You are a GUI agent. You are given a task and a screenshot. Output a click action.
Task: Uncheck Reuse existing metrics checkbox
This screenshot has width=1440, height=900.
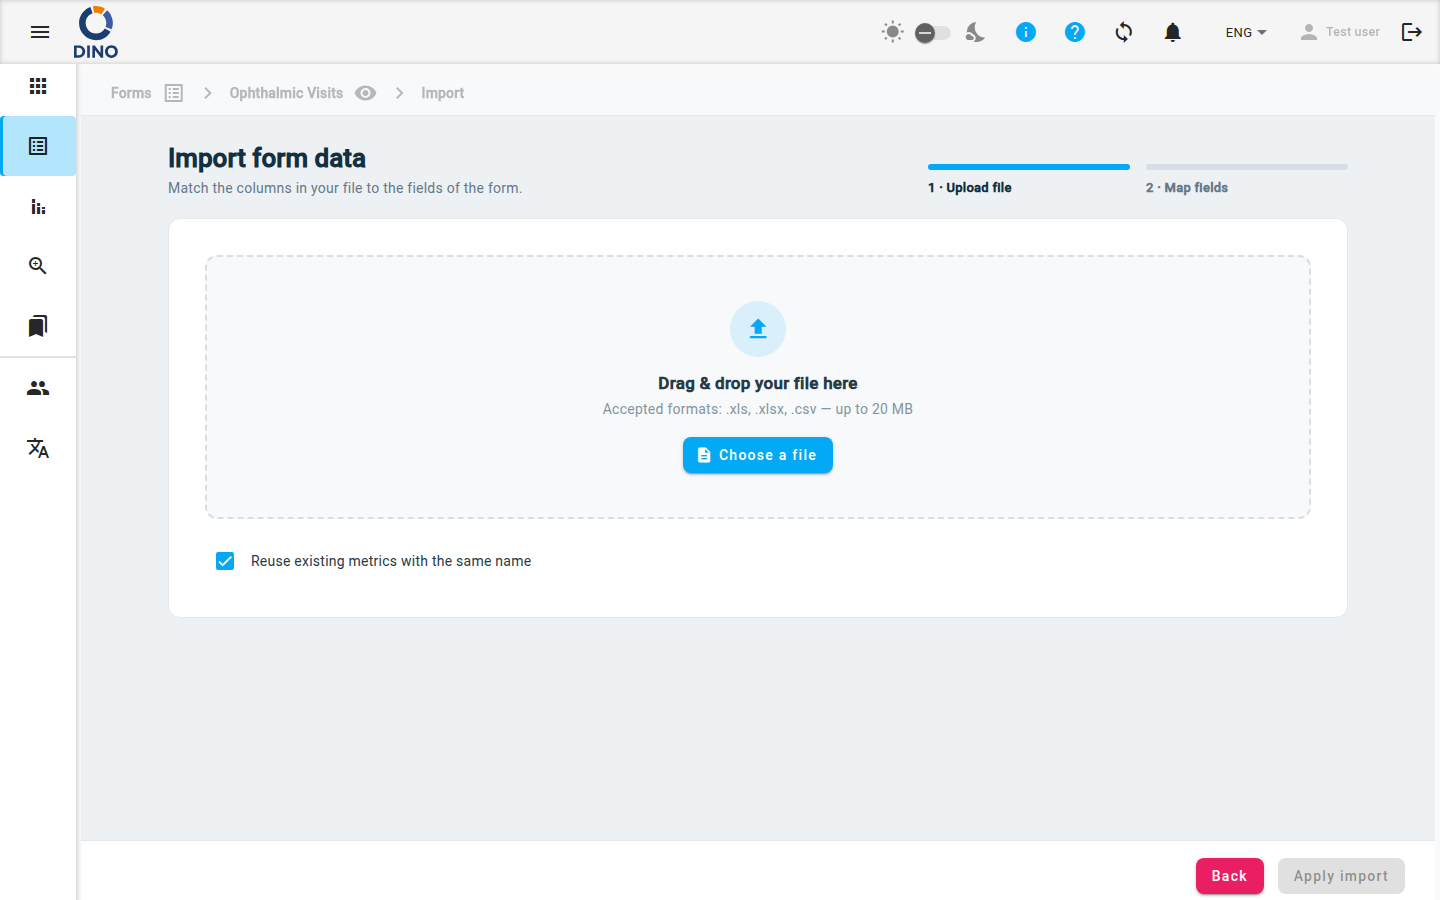(225, 561)
